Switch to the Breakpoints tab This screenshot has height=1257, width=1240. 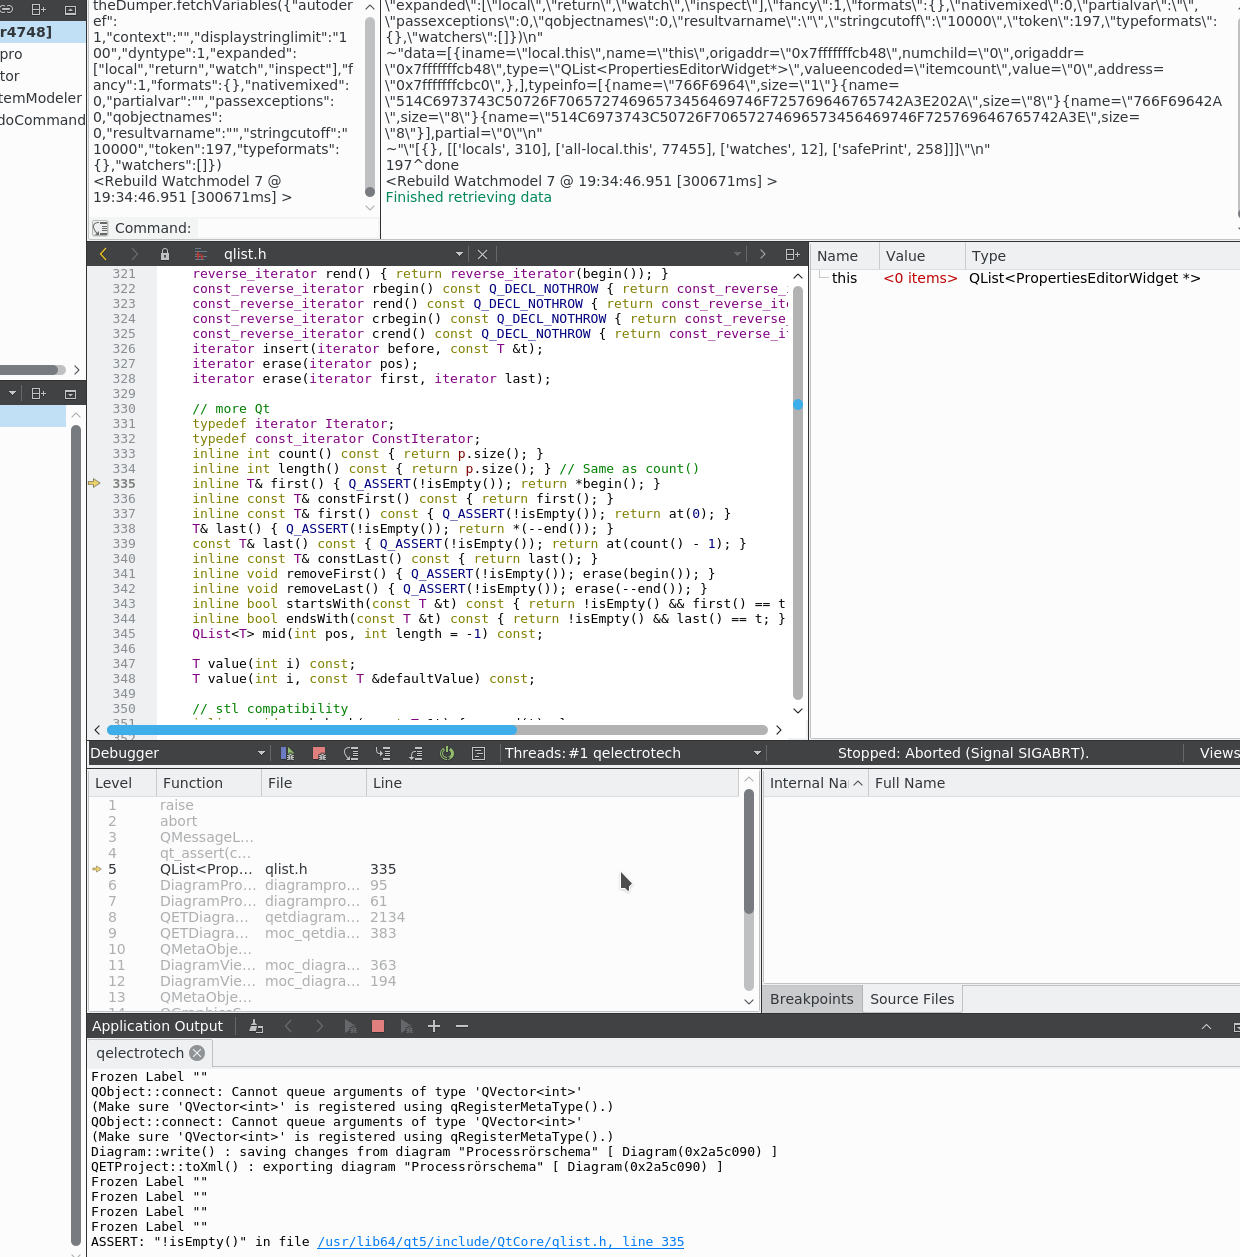coord(812,999)
